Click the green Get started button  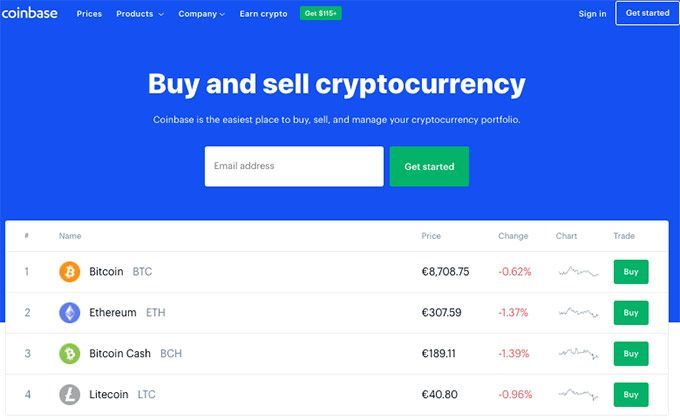pos(429,167)
